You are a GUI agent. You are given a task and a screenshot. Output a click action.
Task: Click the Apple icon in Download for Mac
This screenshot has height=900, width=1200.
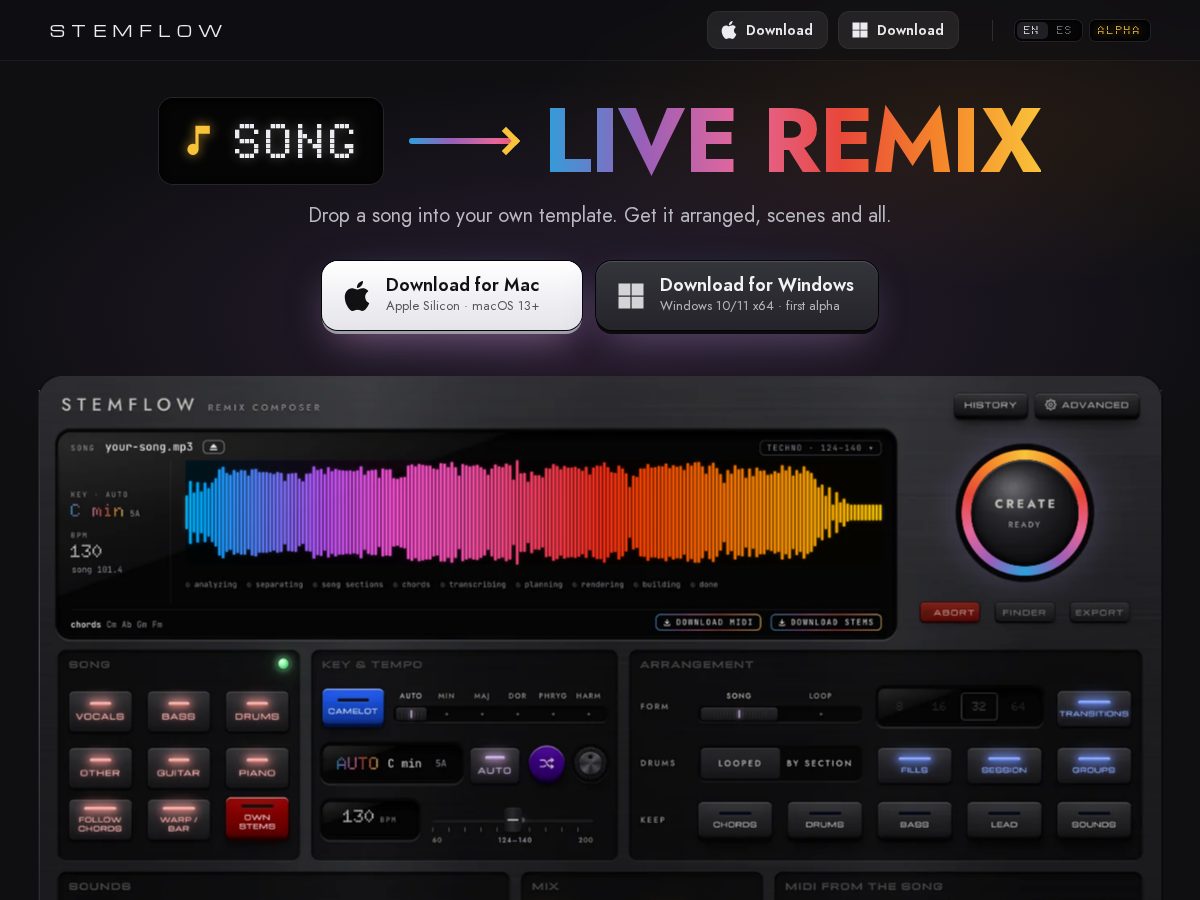click(x=357, y=296)
